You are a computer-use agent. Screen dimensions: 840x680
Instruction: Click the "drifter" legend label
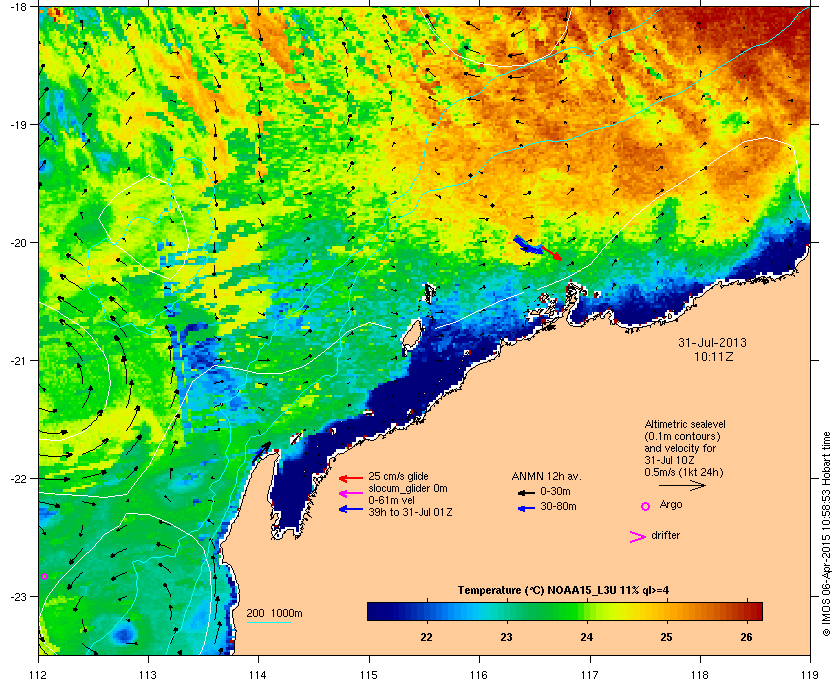click(665, 535)
